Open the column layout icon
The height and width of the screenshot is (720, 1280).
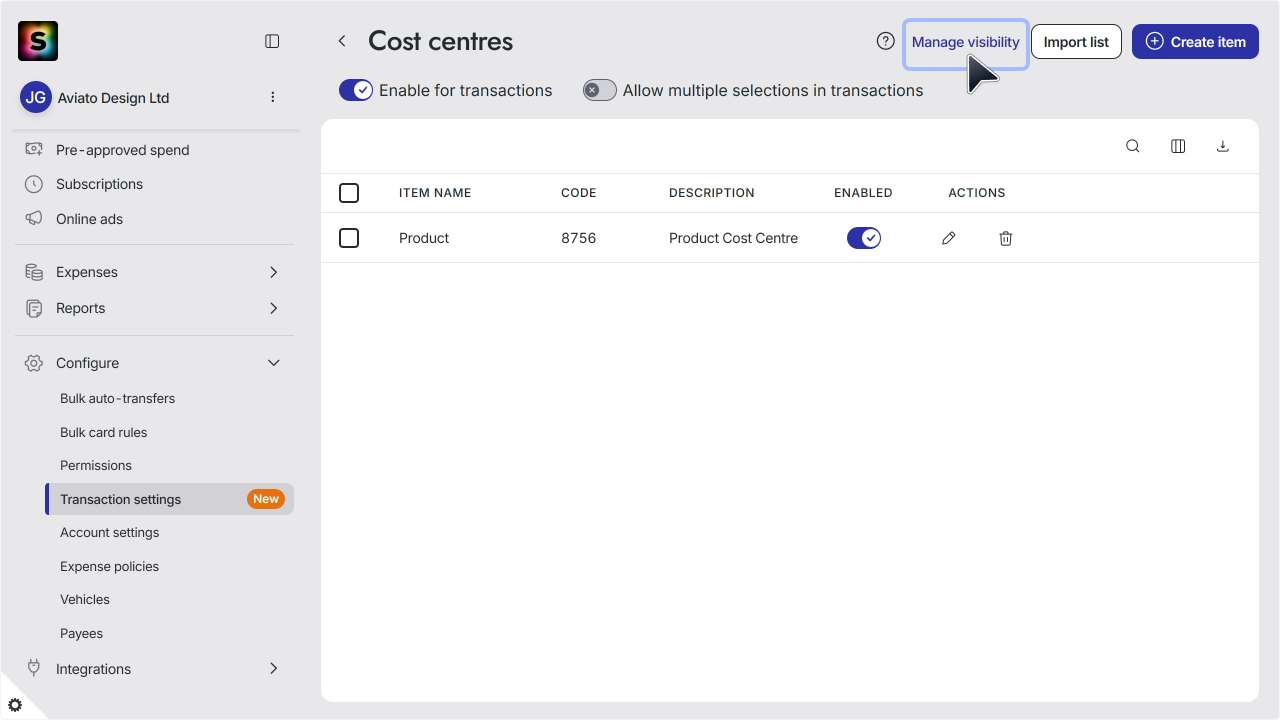1178,146
